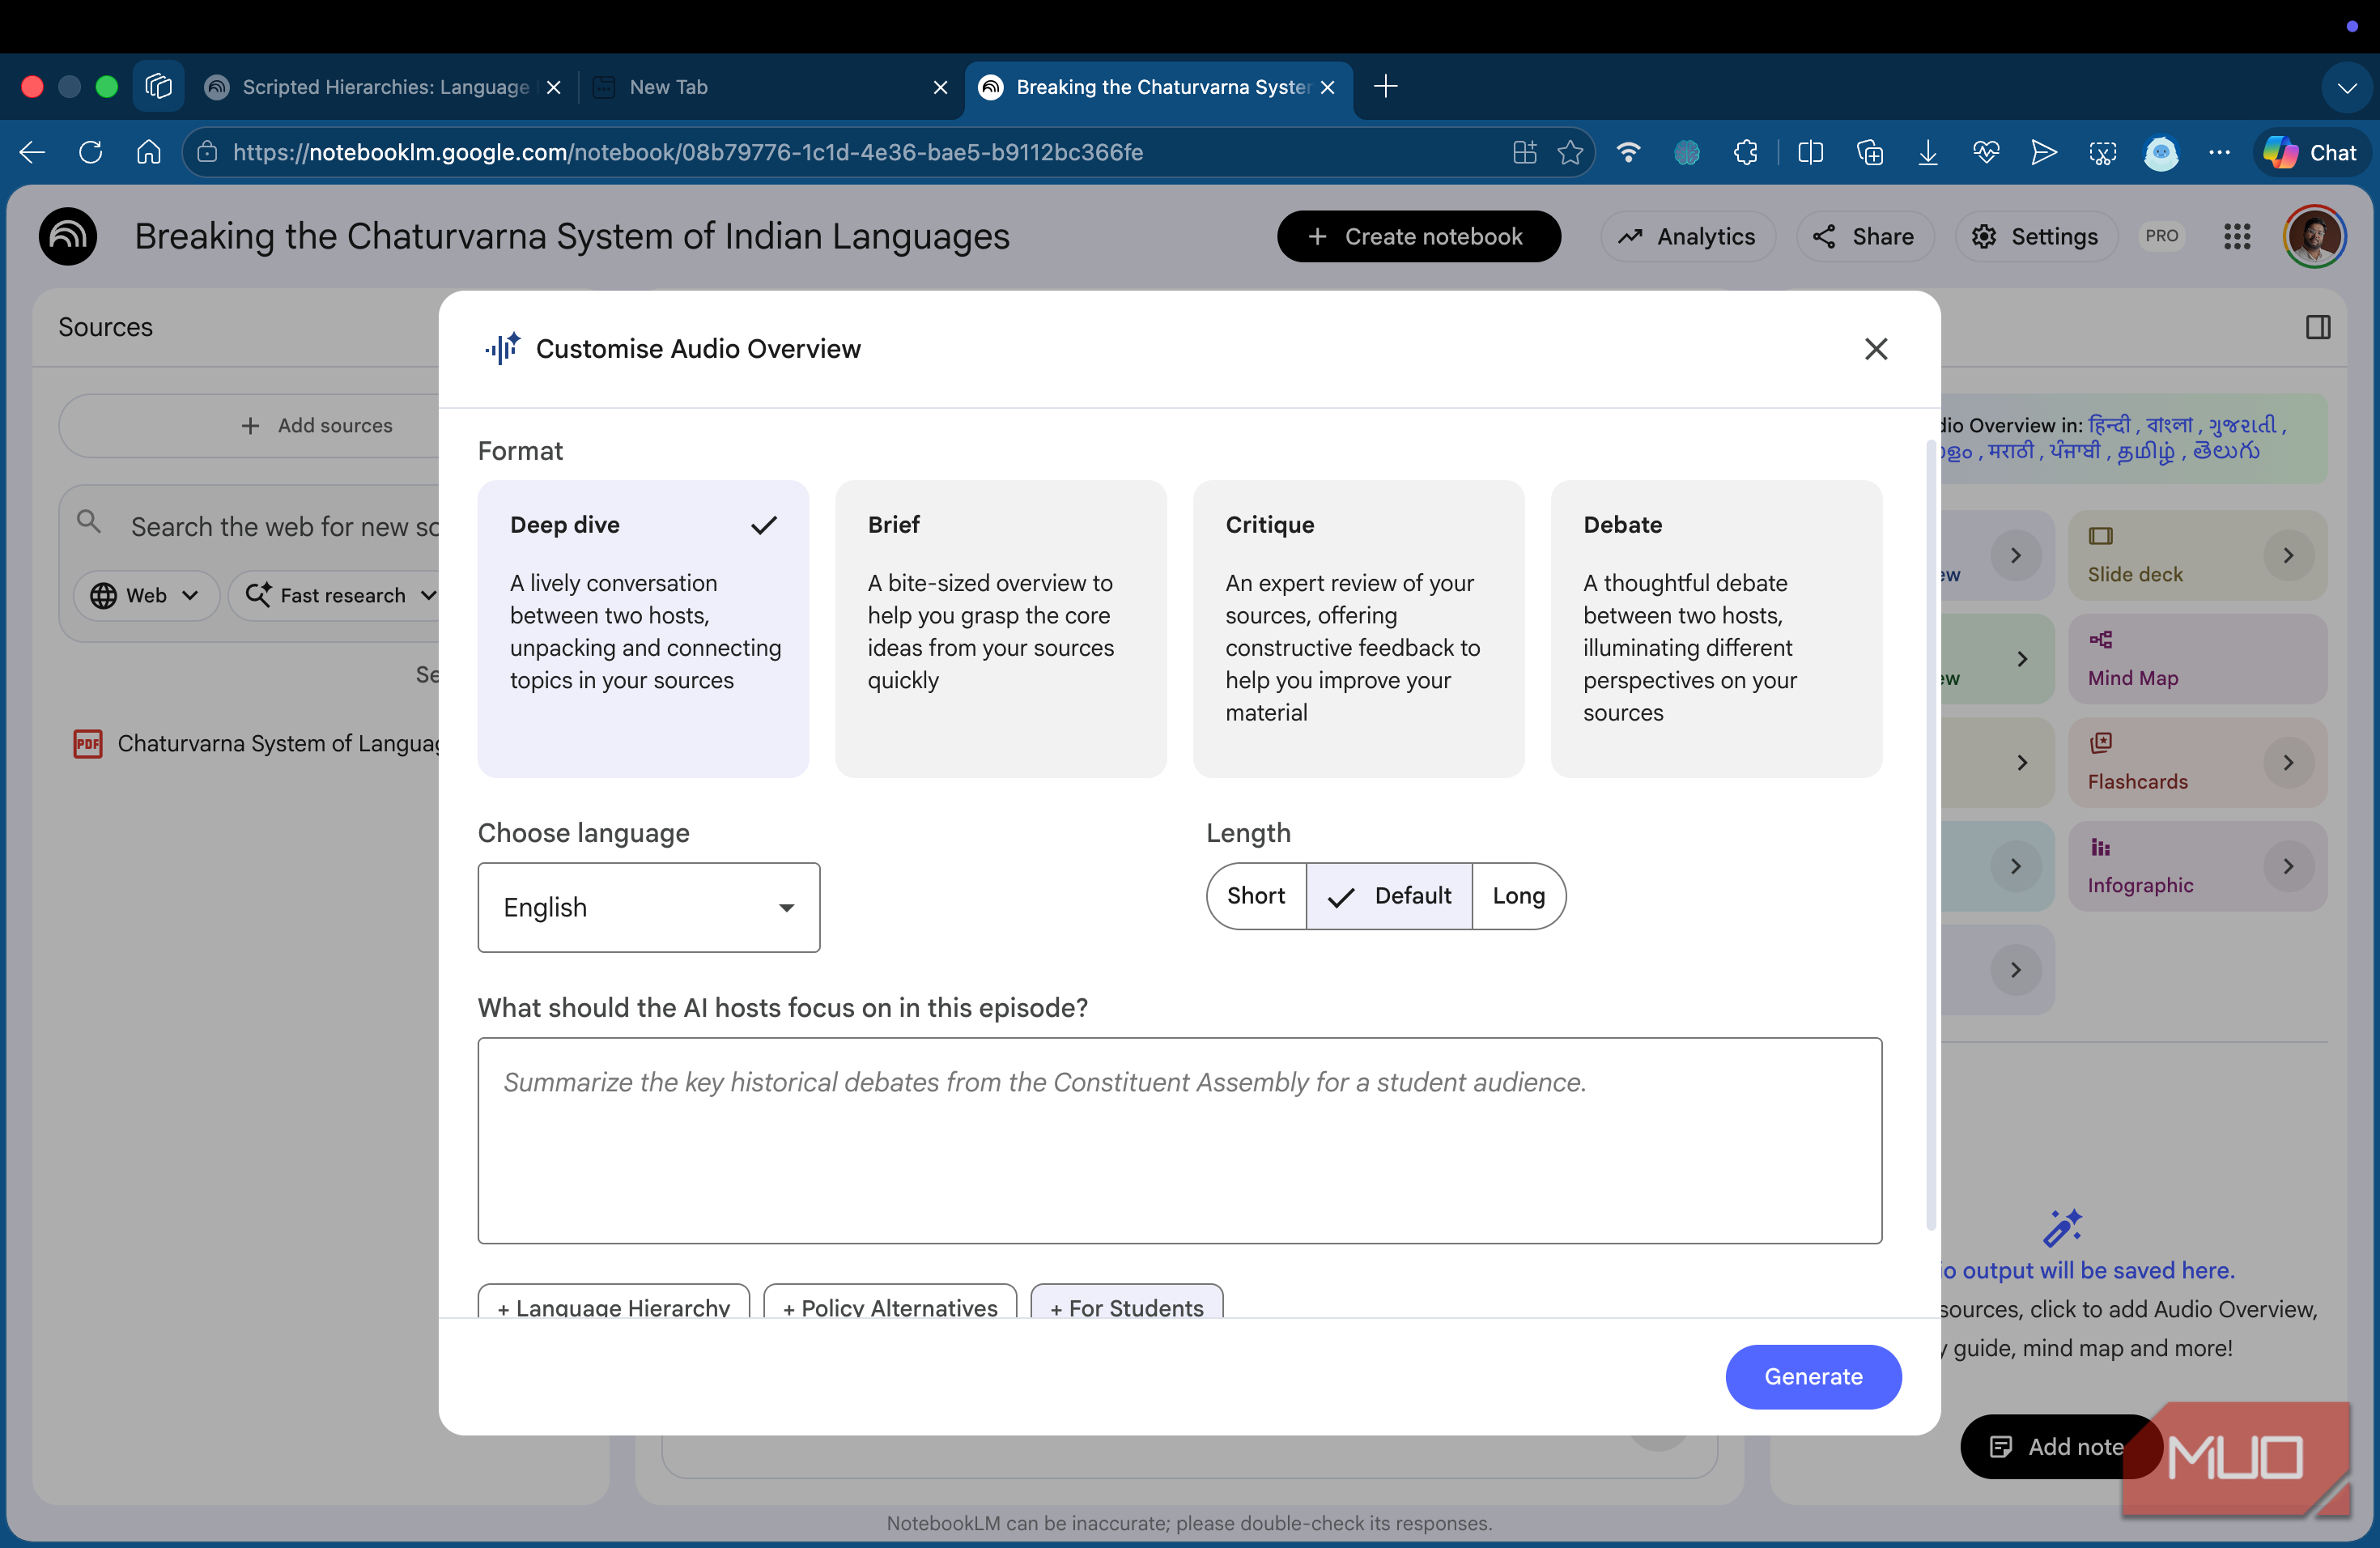The height and width of the screenshot is (1548, 2380).
Task: Go to browser home icon
Action: click(148, 152)
